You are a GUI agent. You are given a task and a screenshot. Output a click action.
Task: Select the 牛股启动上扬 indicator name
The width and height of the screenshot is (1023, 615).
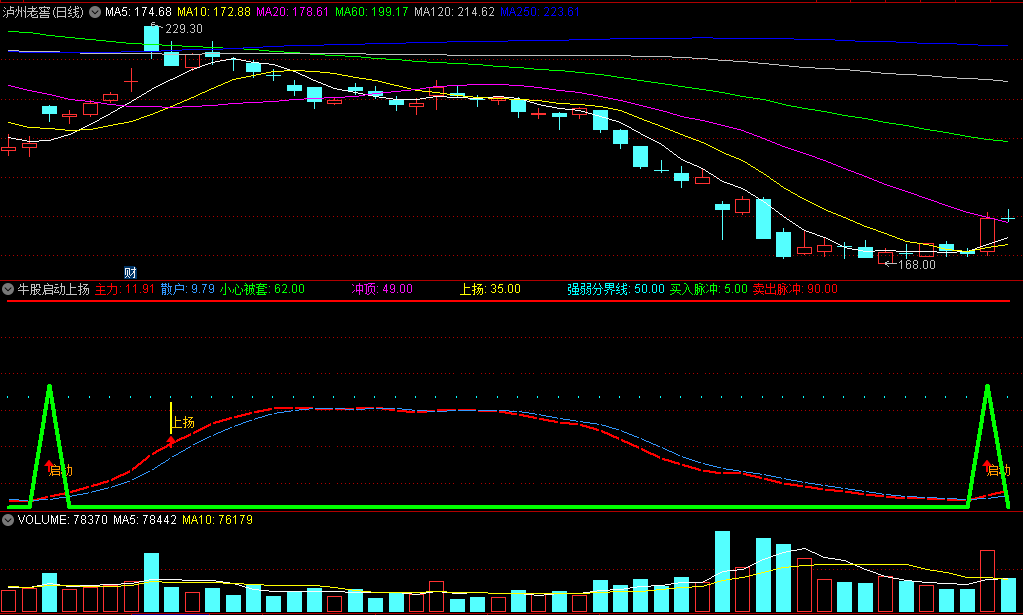[53, 289]
